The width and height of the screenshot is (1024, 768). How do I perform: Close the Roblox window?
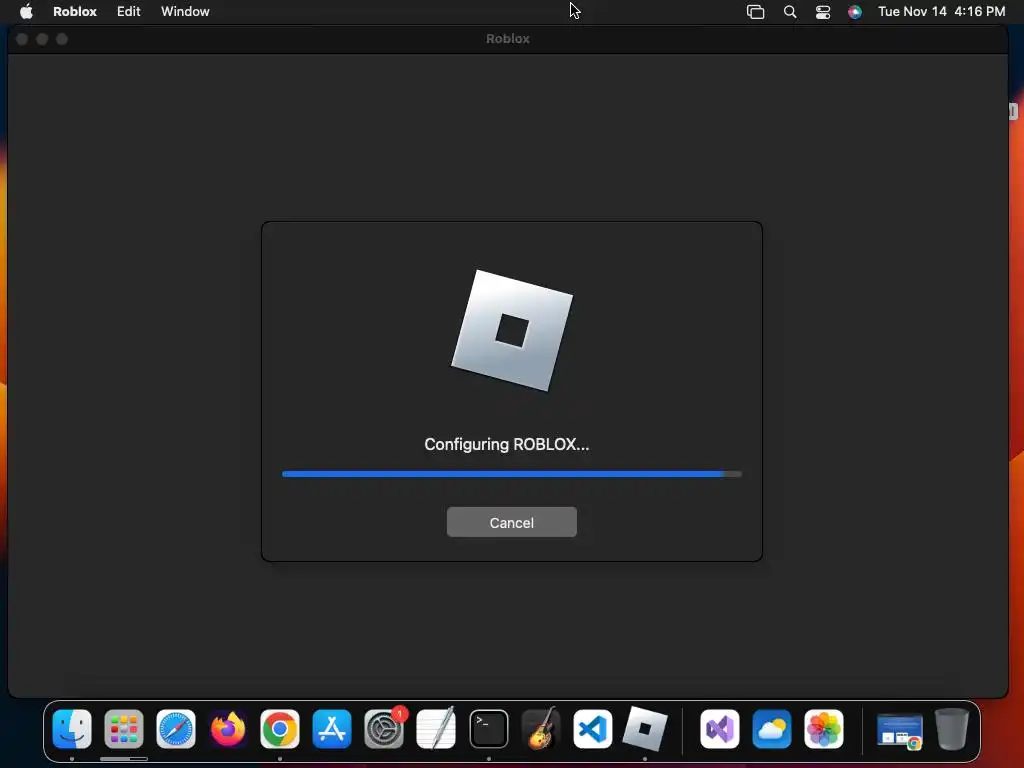pos(22,39)
